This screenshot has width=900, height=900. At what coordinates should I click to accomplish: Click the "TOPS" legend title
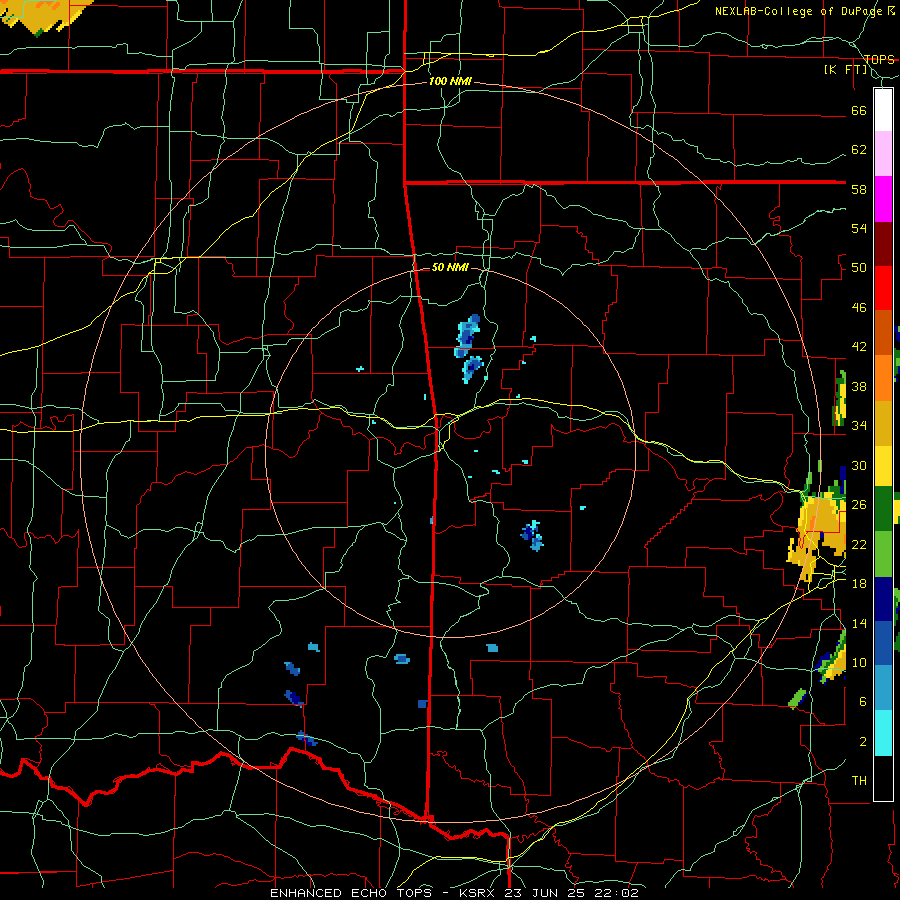(879, 60)
